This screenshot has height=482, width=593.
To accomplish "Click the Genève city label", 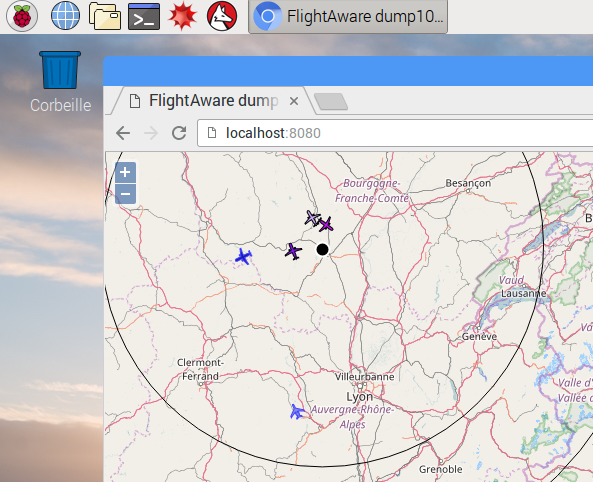I will pos(479,336).
